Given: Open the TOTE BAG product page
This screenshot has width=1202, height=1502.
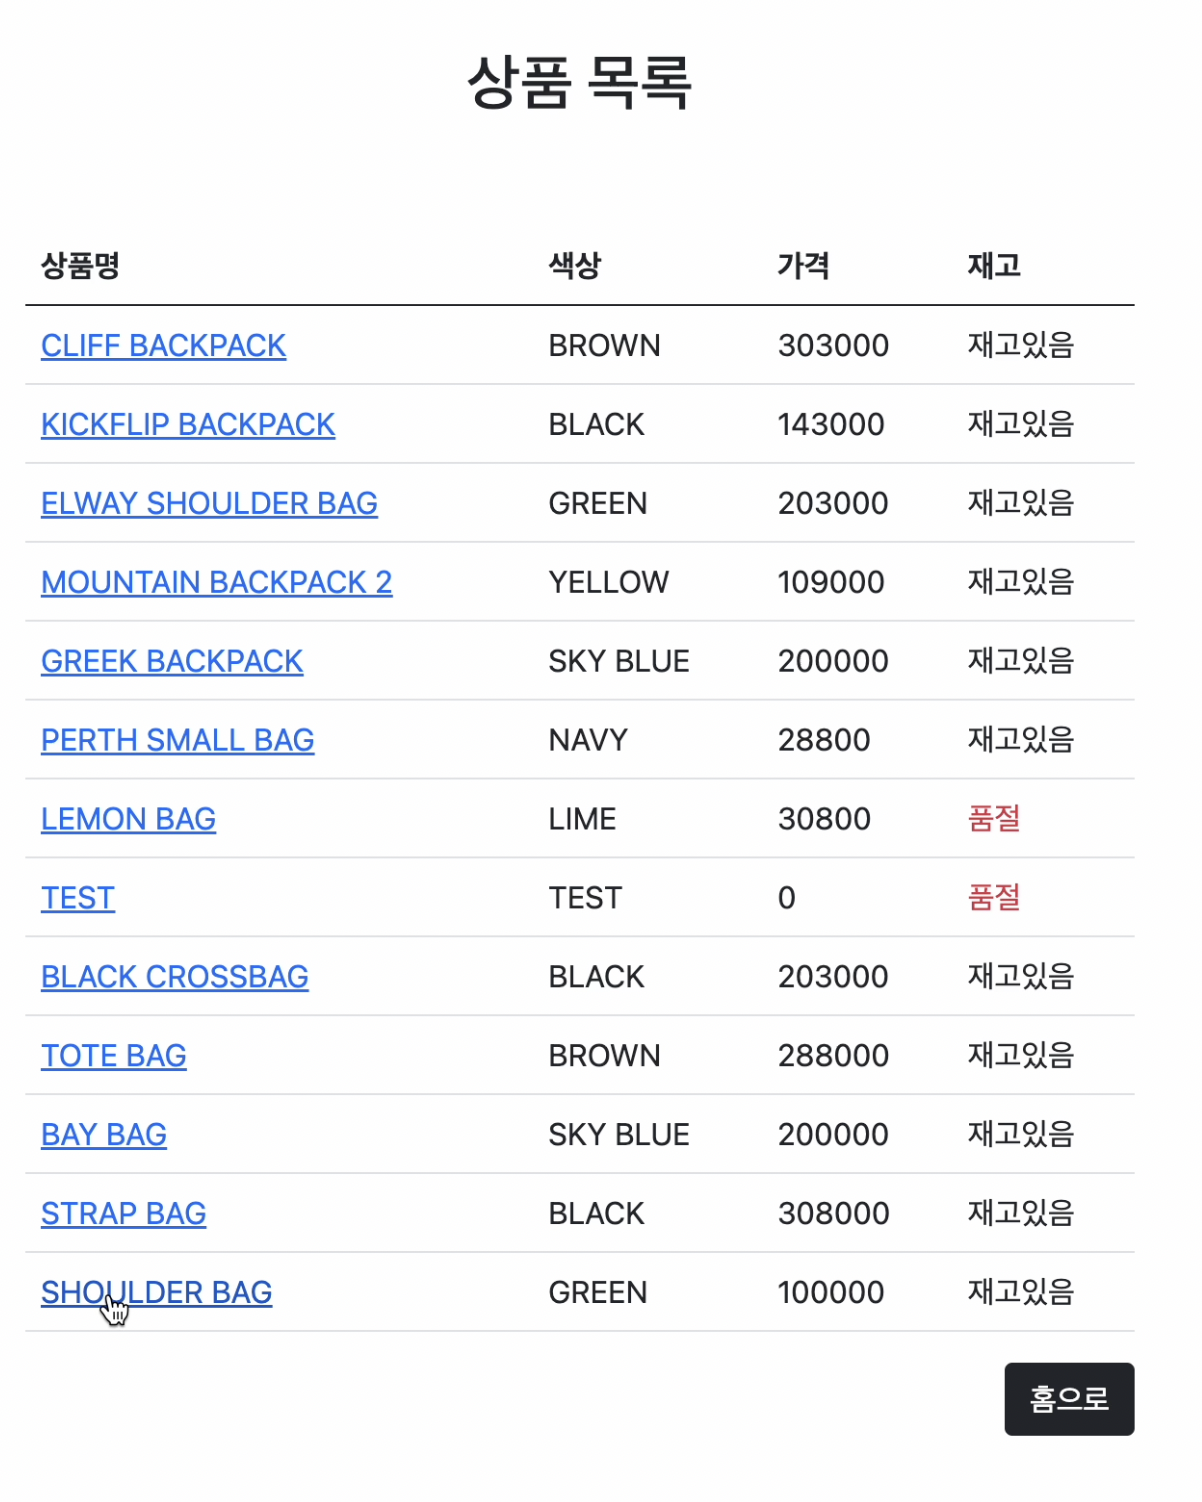Looking at the screenshot, I should point(113,1056).
